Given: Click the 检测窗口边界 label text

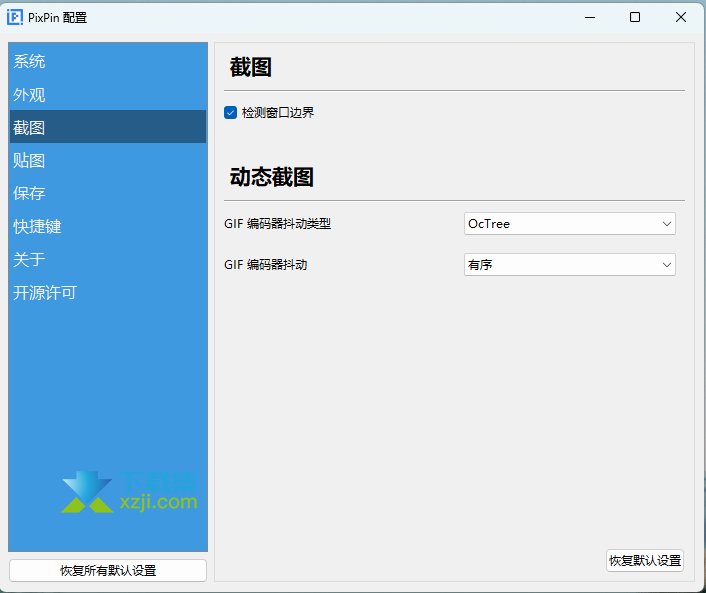Looking at the screenshot, I should click(x=278, y=113).
